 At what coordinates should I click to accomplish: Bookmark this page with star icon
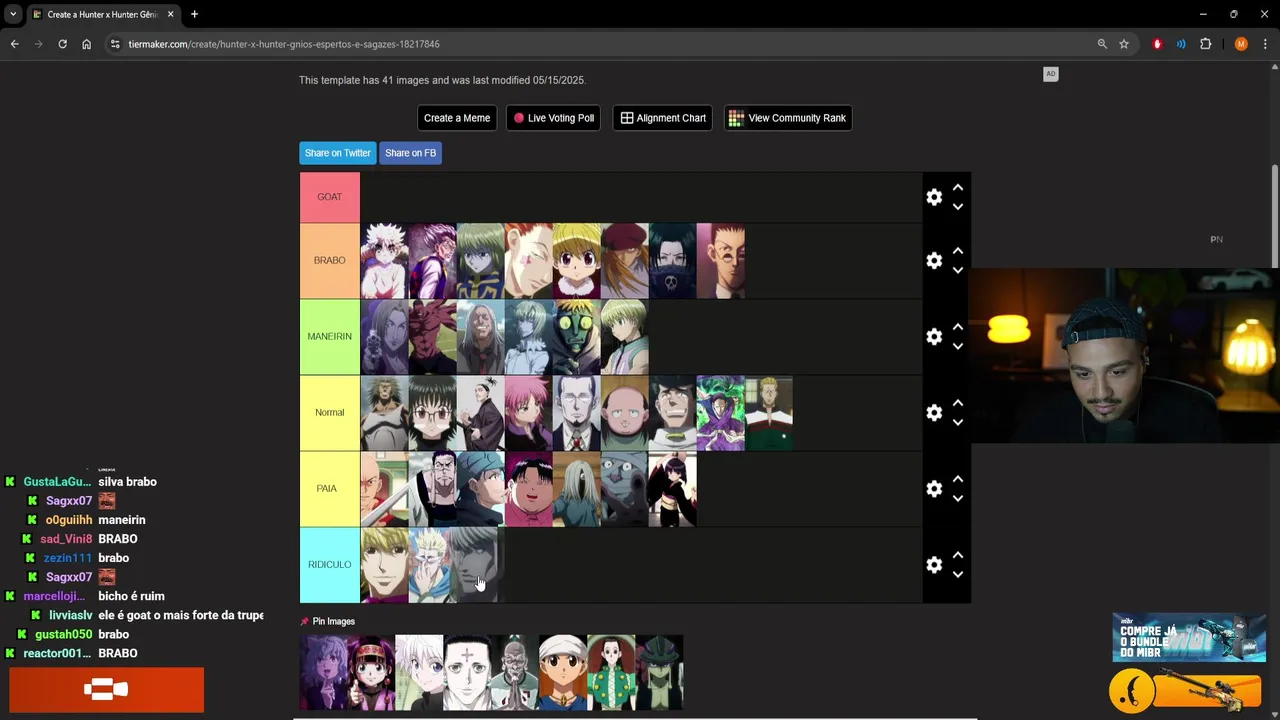(x=1124, y=44)
